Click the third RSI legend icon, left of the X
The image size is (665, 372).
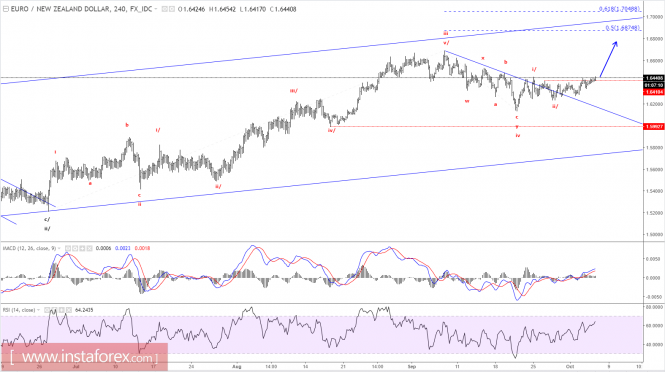point(61,310)
